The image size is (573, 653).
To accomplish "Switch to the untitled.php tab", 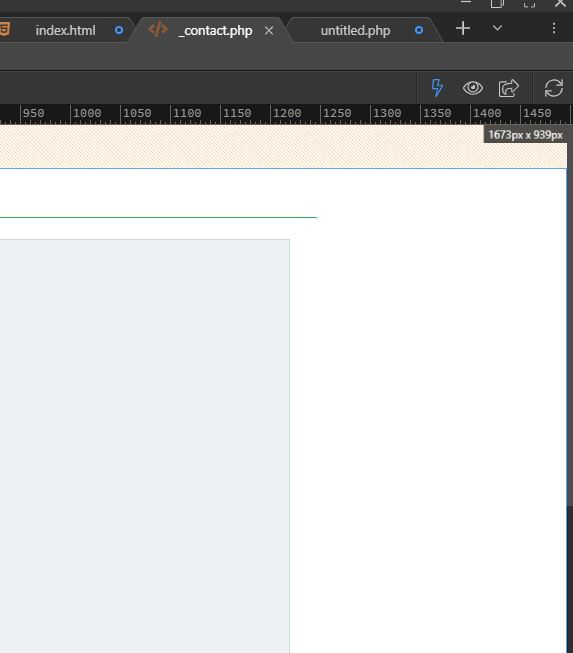I will tap(355, 30).
